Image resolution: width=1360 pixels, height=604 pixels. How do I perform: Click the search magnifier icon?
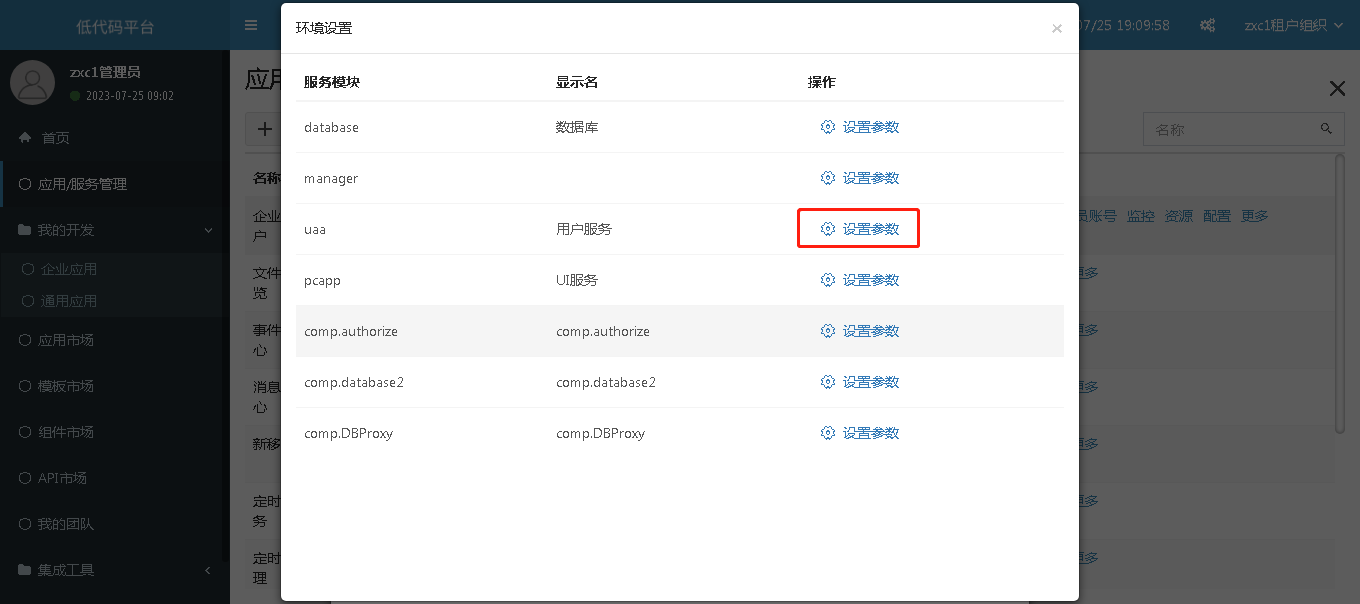(1326, 129)
